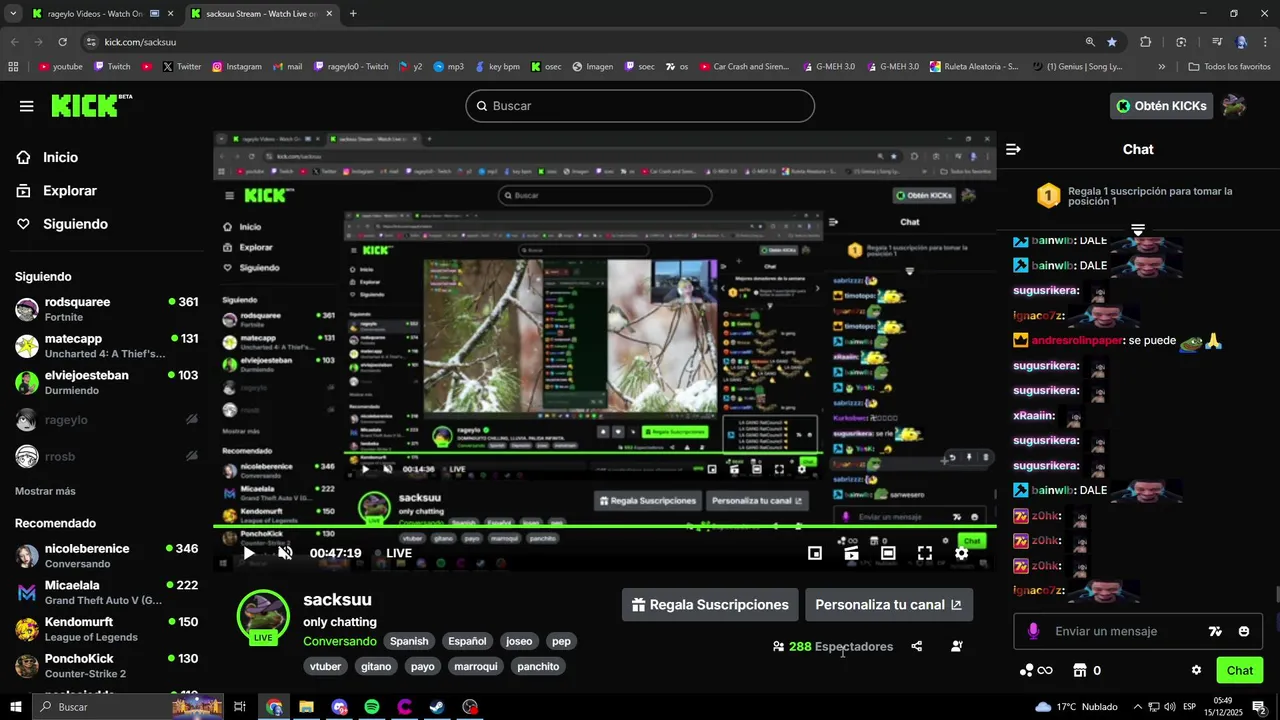The height and width of the screenshot is (720, 1280).
Task: Collapse the chat panel
Action: click(1013, 149)
